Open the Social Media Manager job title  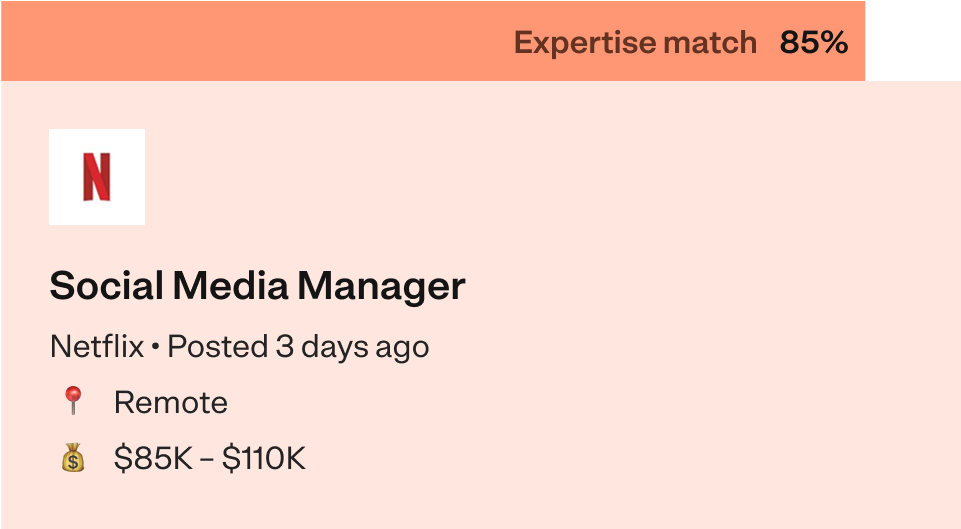pyautogui.click(x=257, y=286)
